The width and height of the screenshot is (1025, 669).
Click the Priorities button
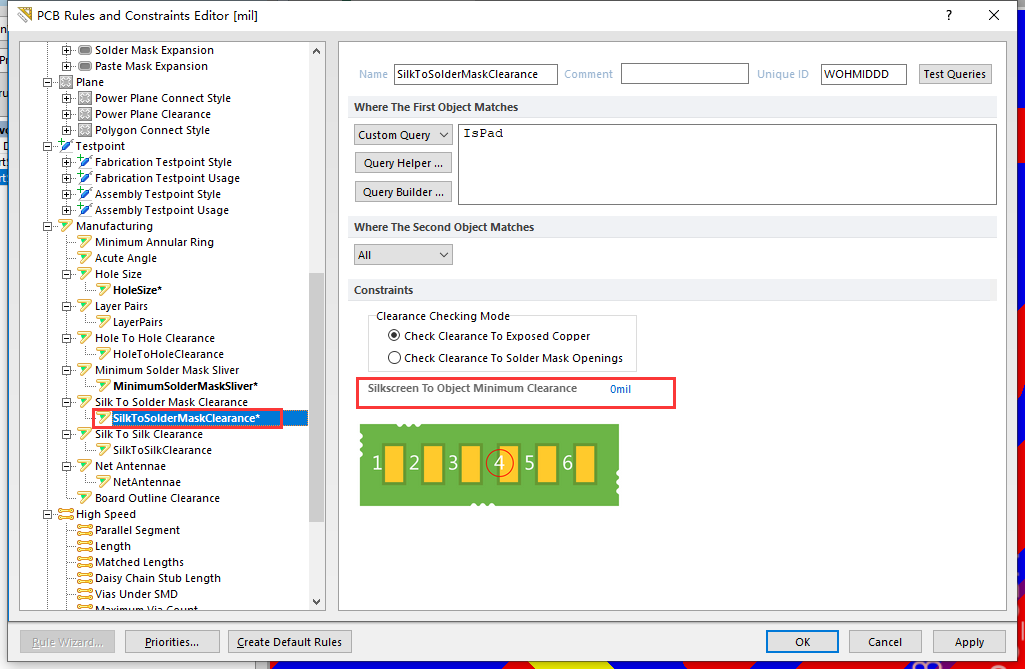172,642
